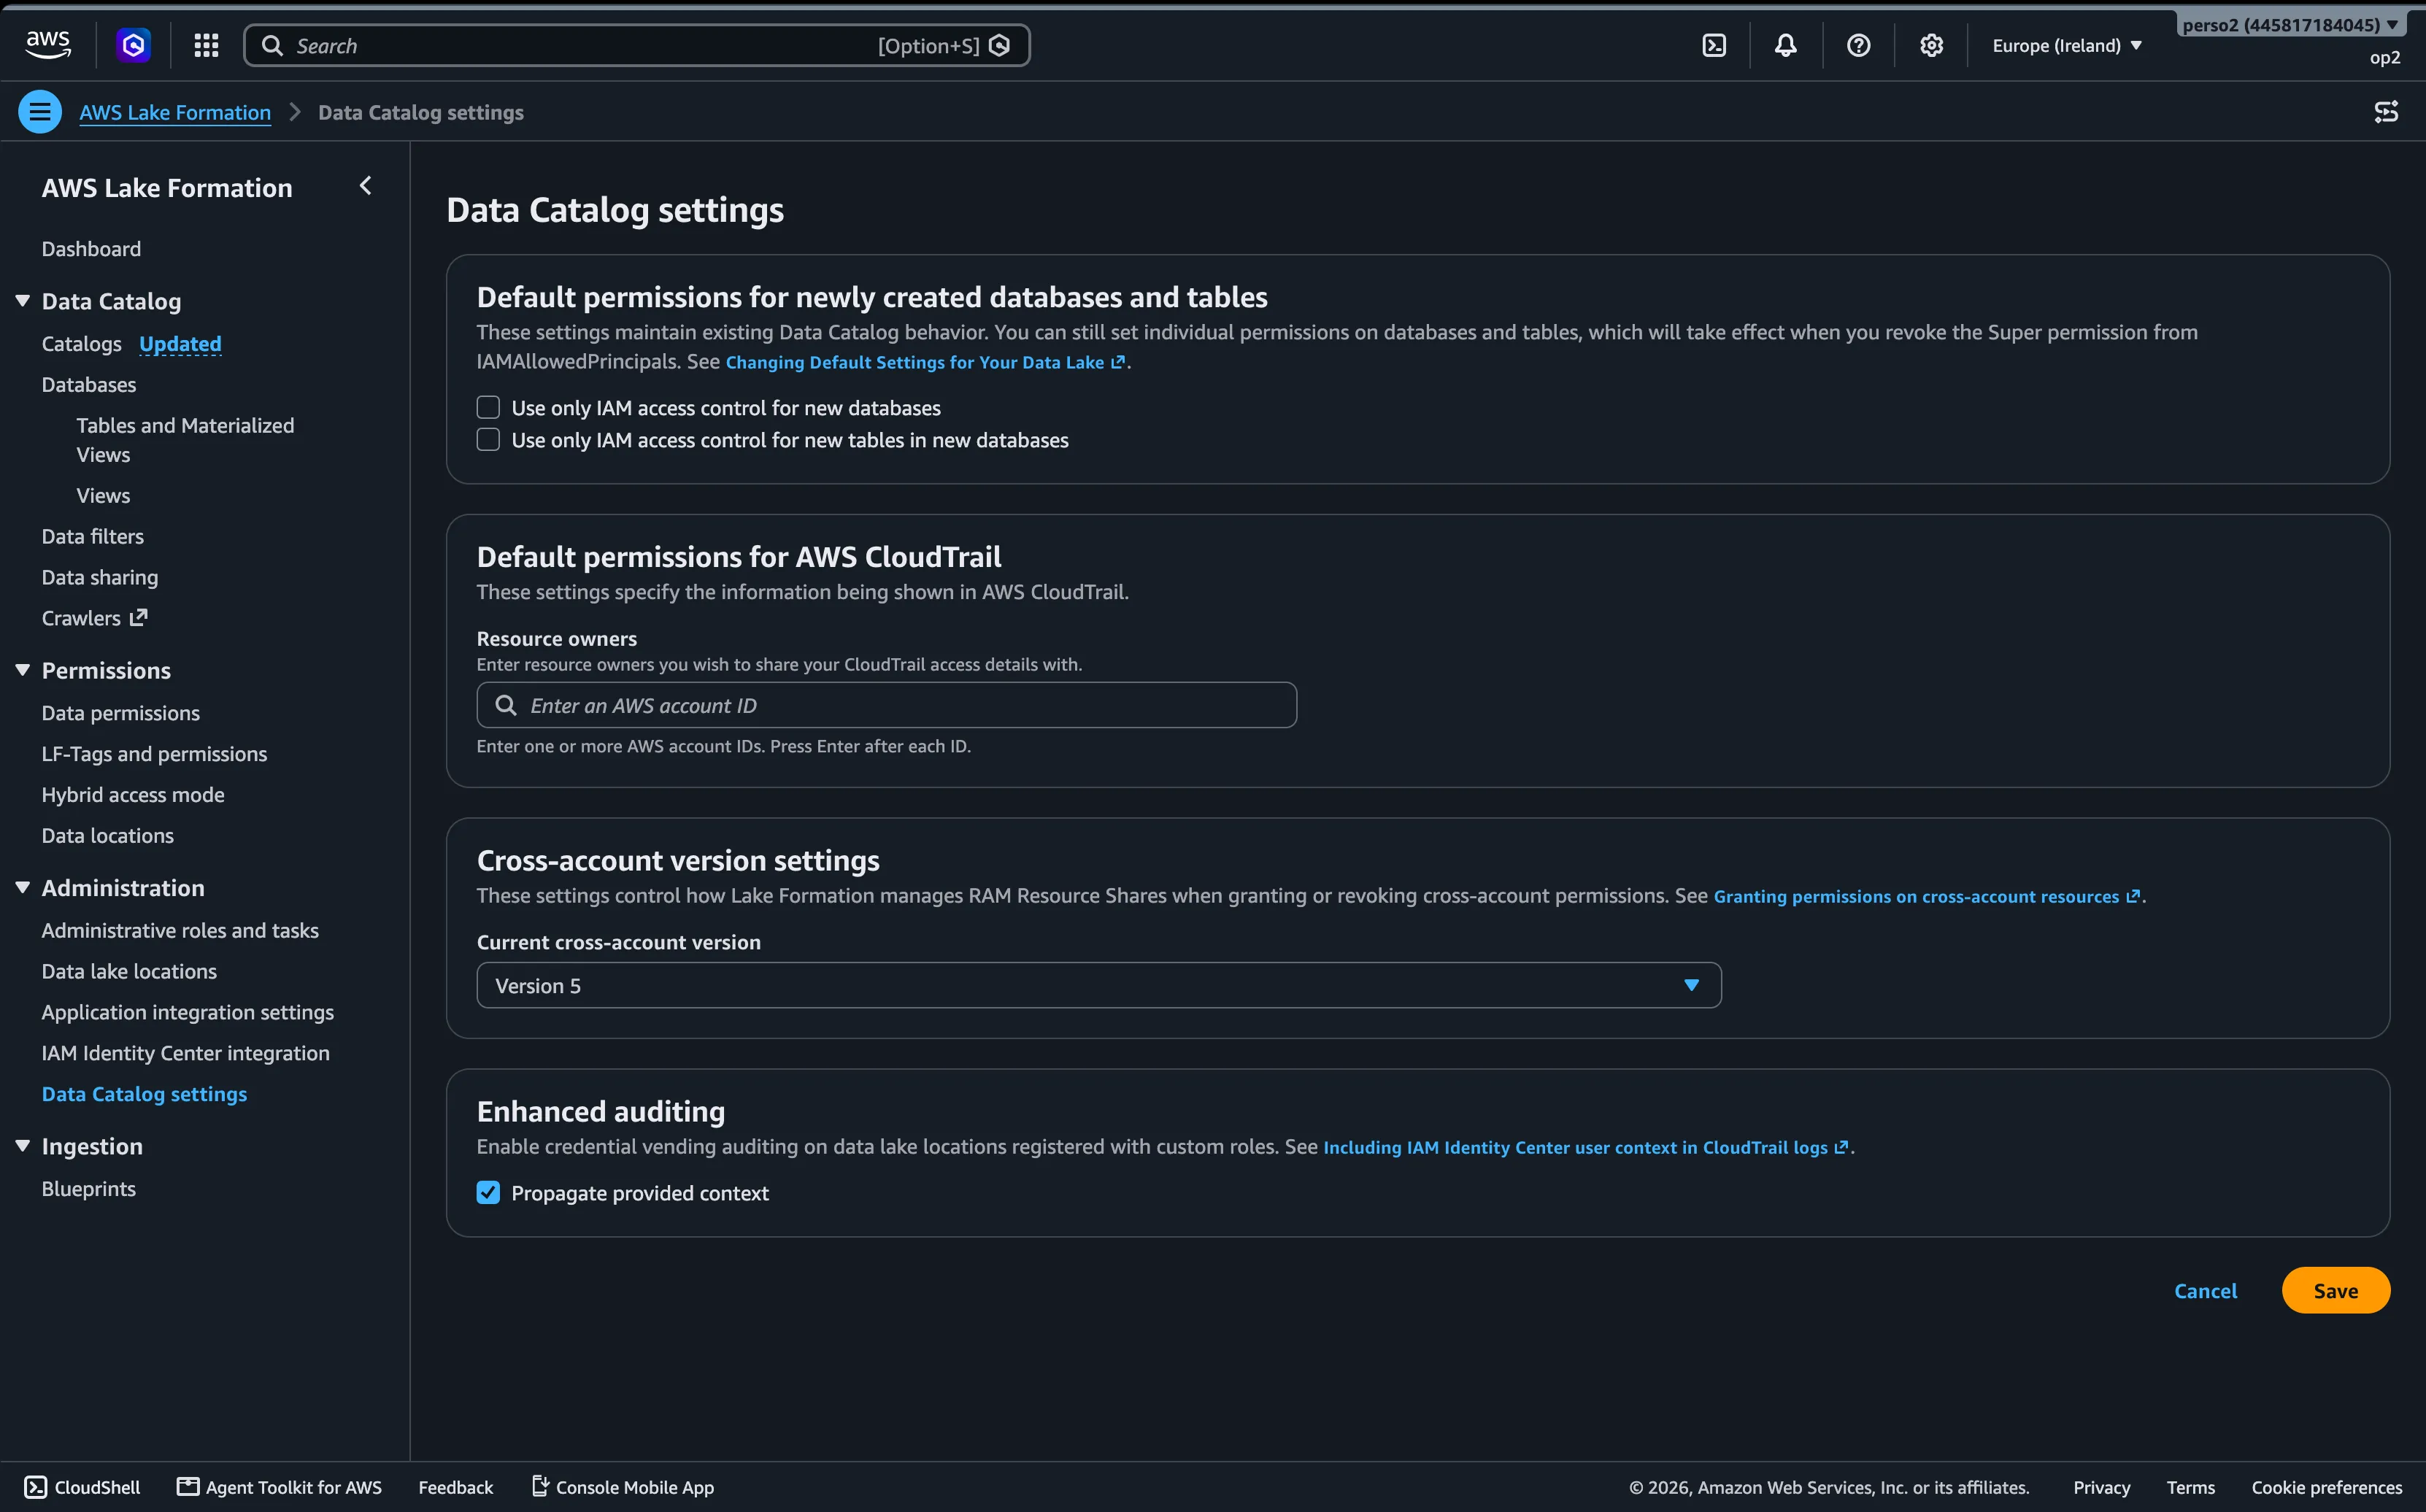Collapse the Permissions section
The height and width of the screenshot is (1512, 2426).
23,670
